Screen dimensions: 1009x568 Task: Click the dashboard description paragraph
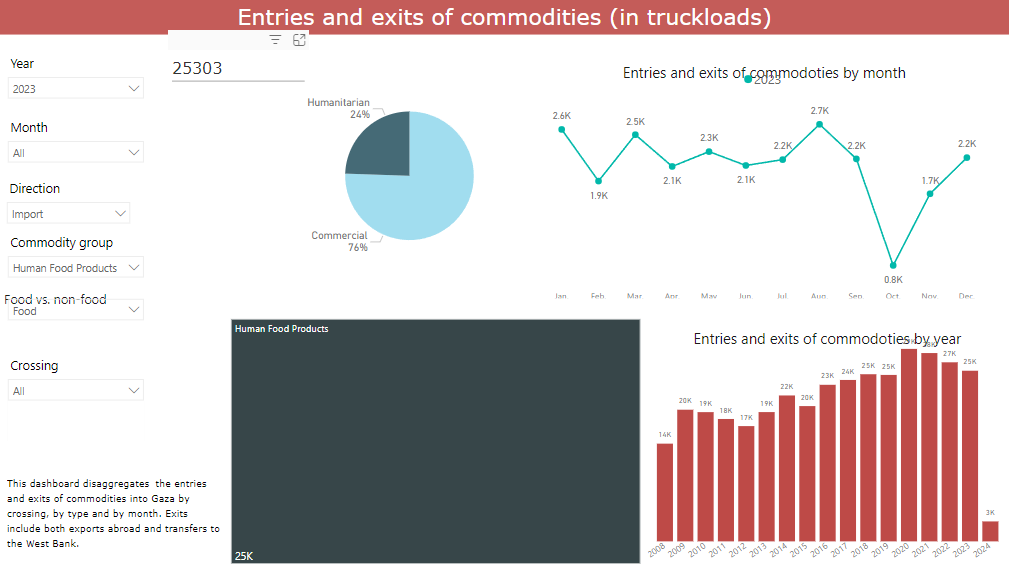pos(113,513)
